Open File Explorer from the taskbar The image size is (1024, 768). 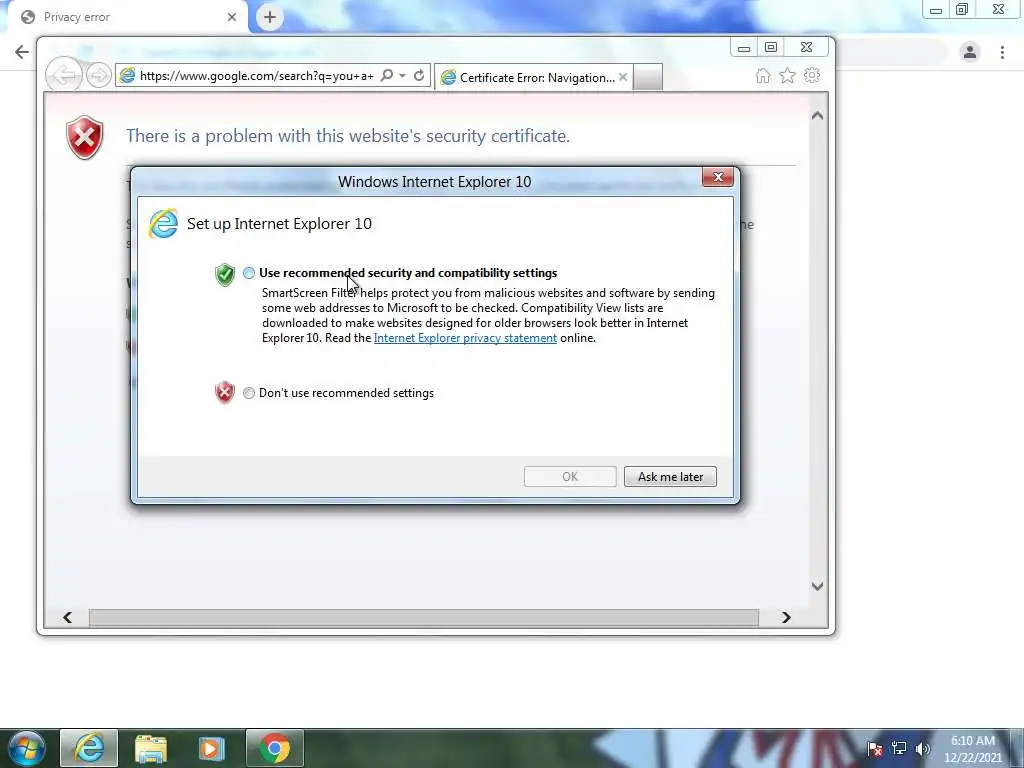coord(151,748)
